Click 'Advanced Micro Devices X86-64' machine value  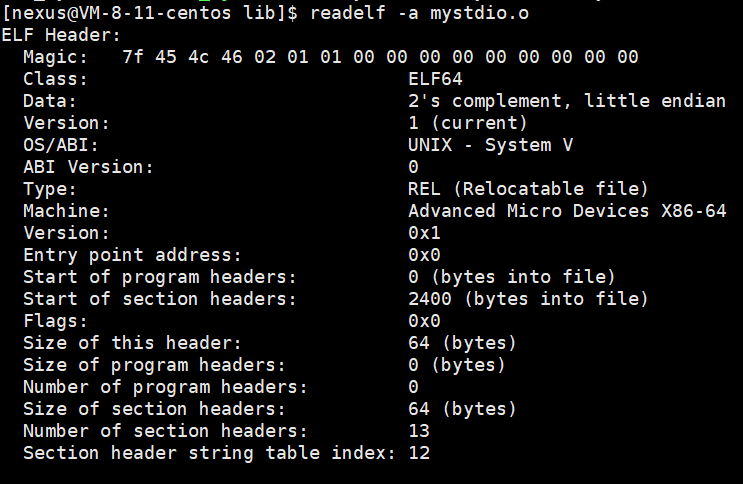coord(567,210)
